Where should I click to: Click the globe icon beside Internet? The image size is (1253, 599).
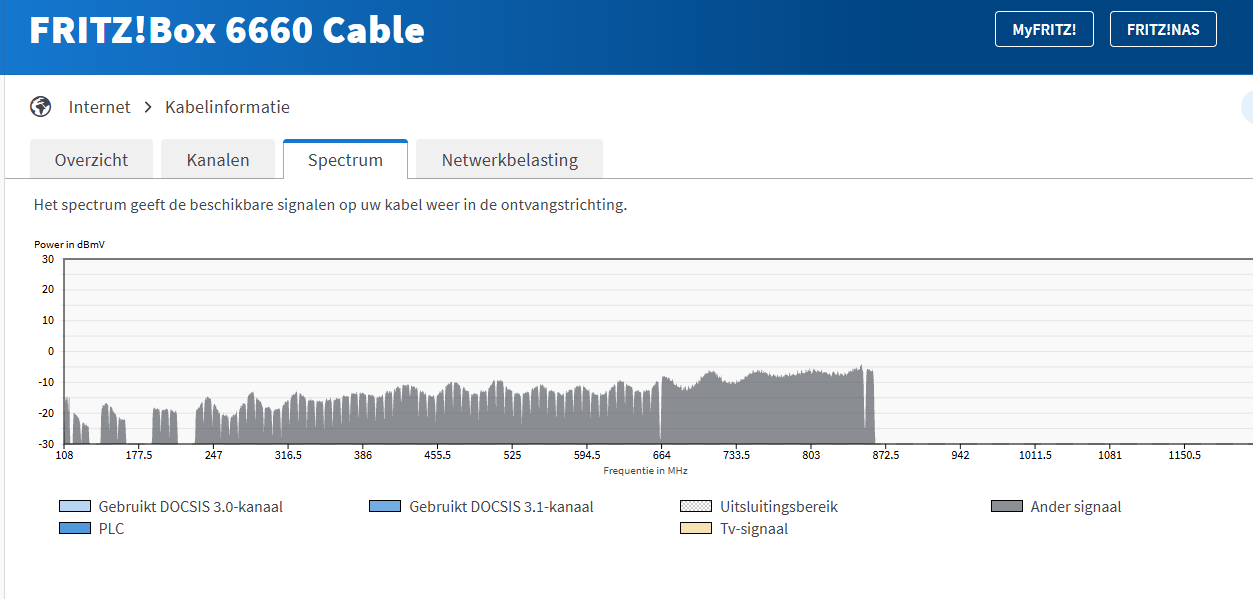point(41,106)
